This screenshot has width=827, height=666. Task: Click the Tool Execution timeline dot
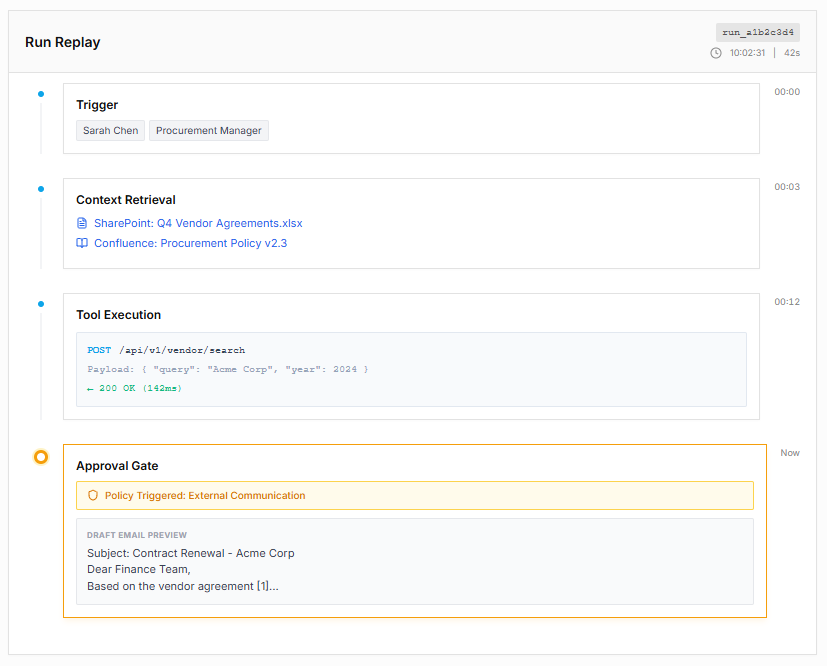[x=41, y=304]
